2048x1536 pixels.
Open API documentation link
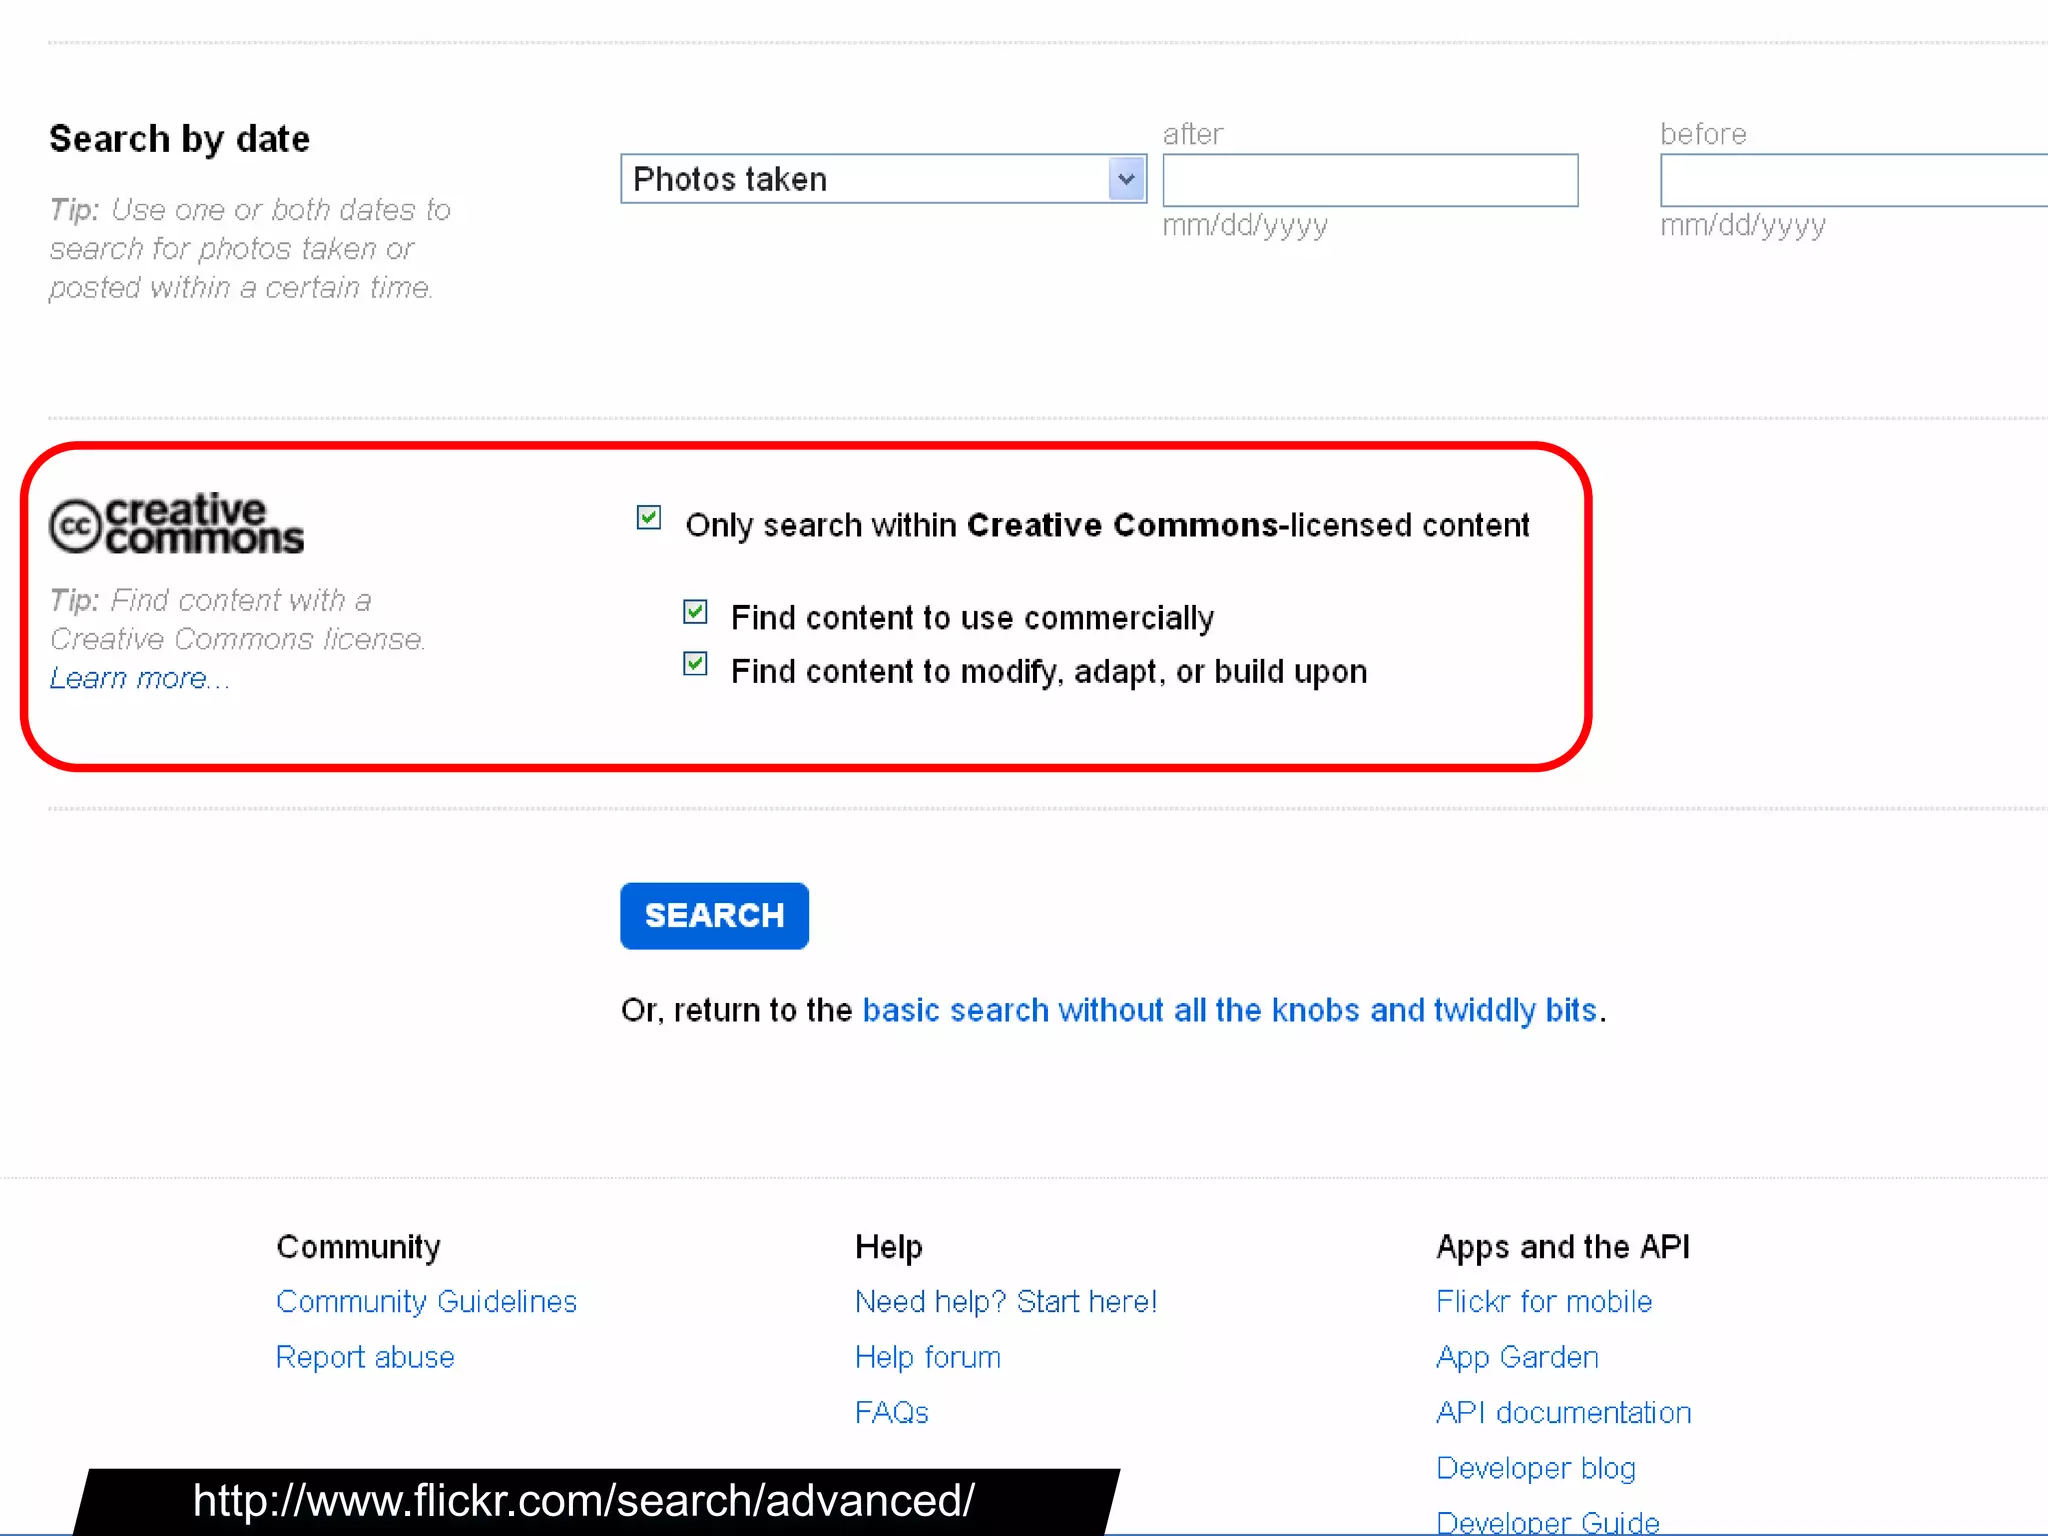click(x=1563, y=1412)
